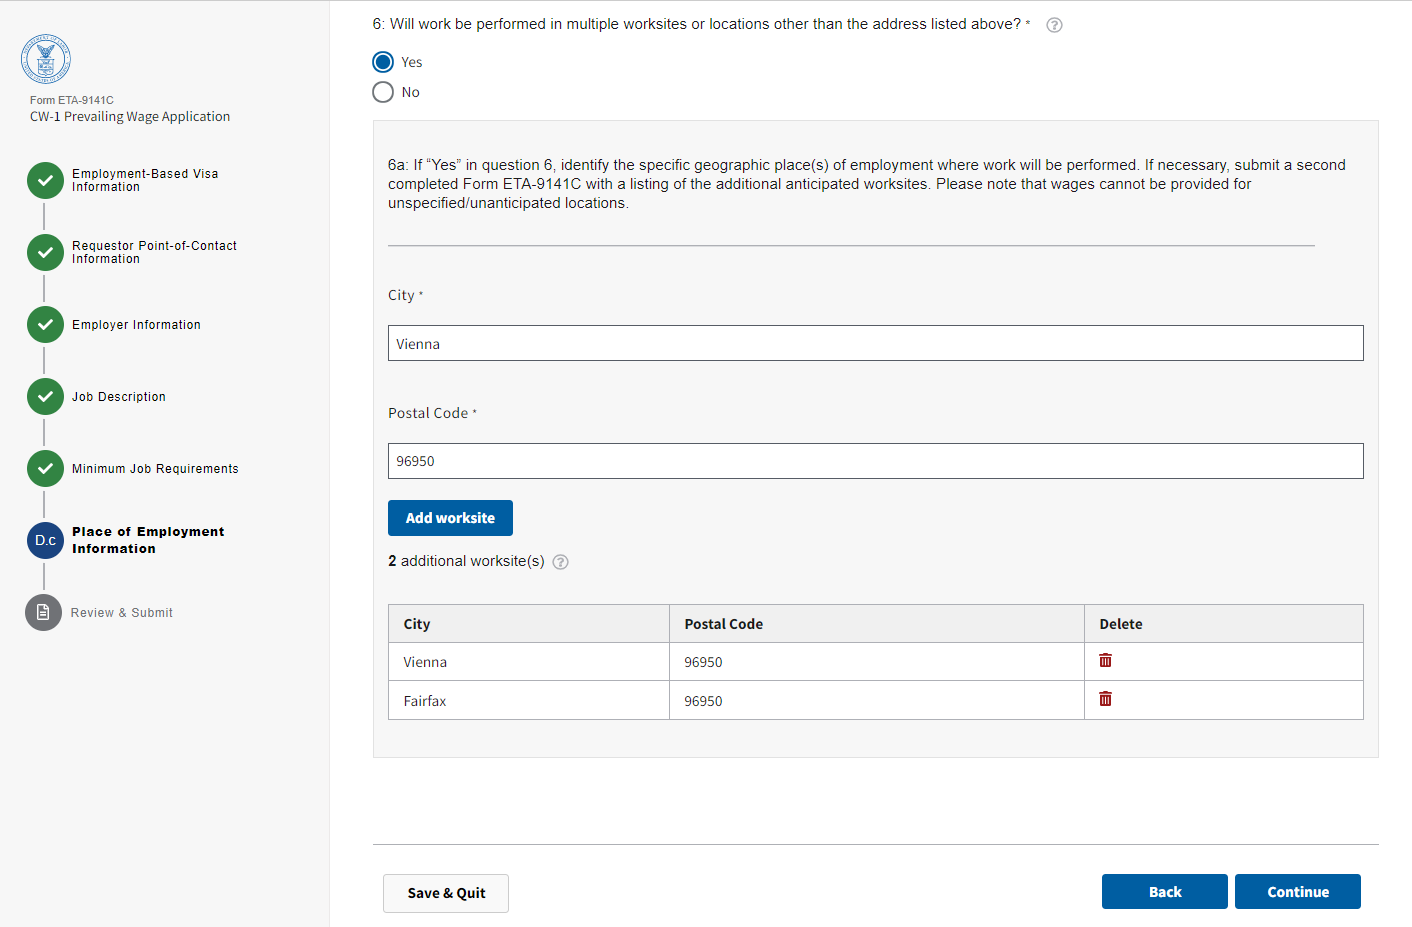Click the Department of Labor seal logo
The width and height of the screenshot is (1412, 927).
(x=46, y=60)
